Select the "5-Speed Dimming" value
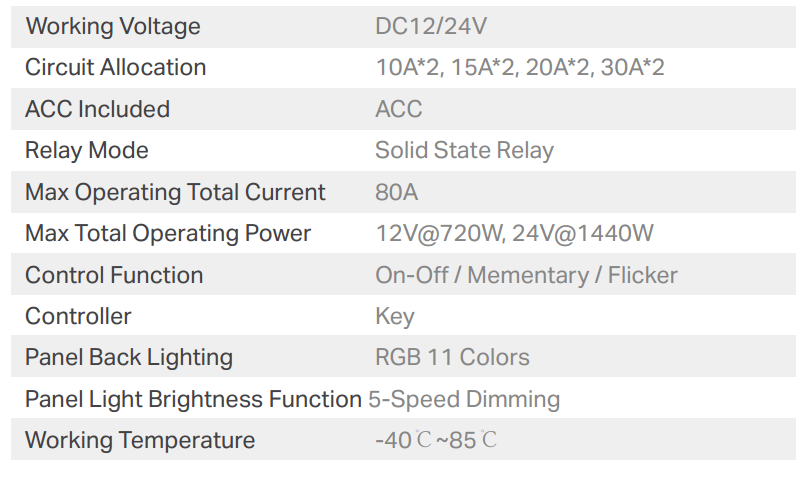The width and height of the screenshot is (810, 481). click(465, 400)
